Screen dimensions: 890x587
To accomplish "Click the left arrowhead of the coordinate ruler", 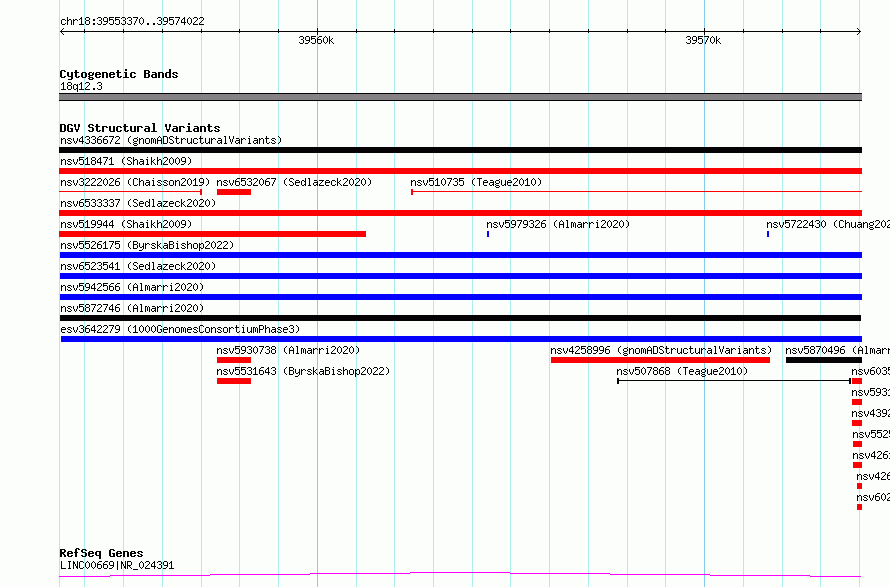I will [62, 32].
